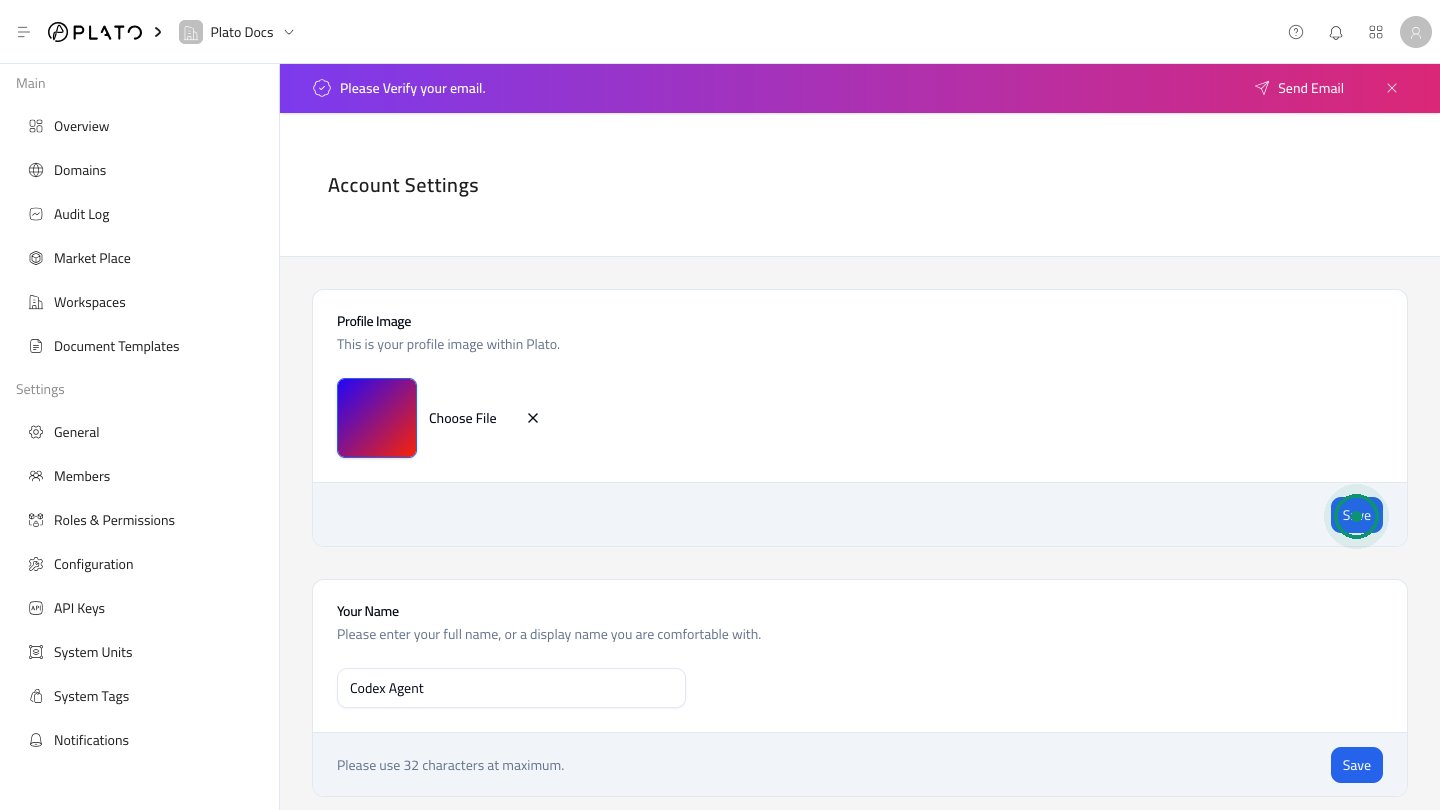Click the gradient profile image thumbnail
The height and width of the screenshot is (810, 1440).
click(377, 418)
